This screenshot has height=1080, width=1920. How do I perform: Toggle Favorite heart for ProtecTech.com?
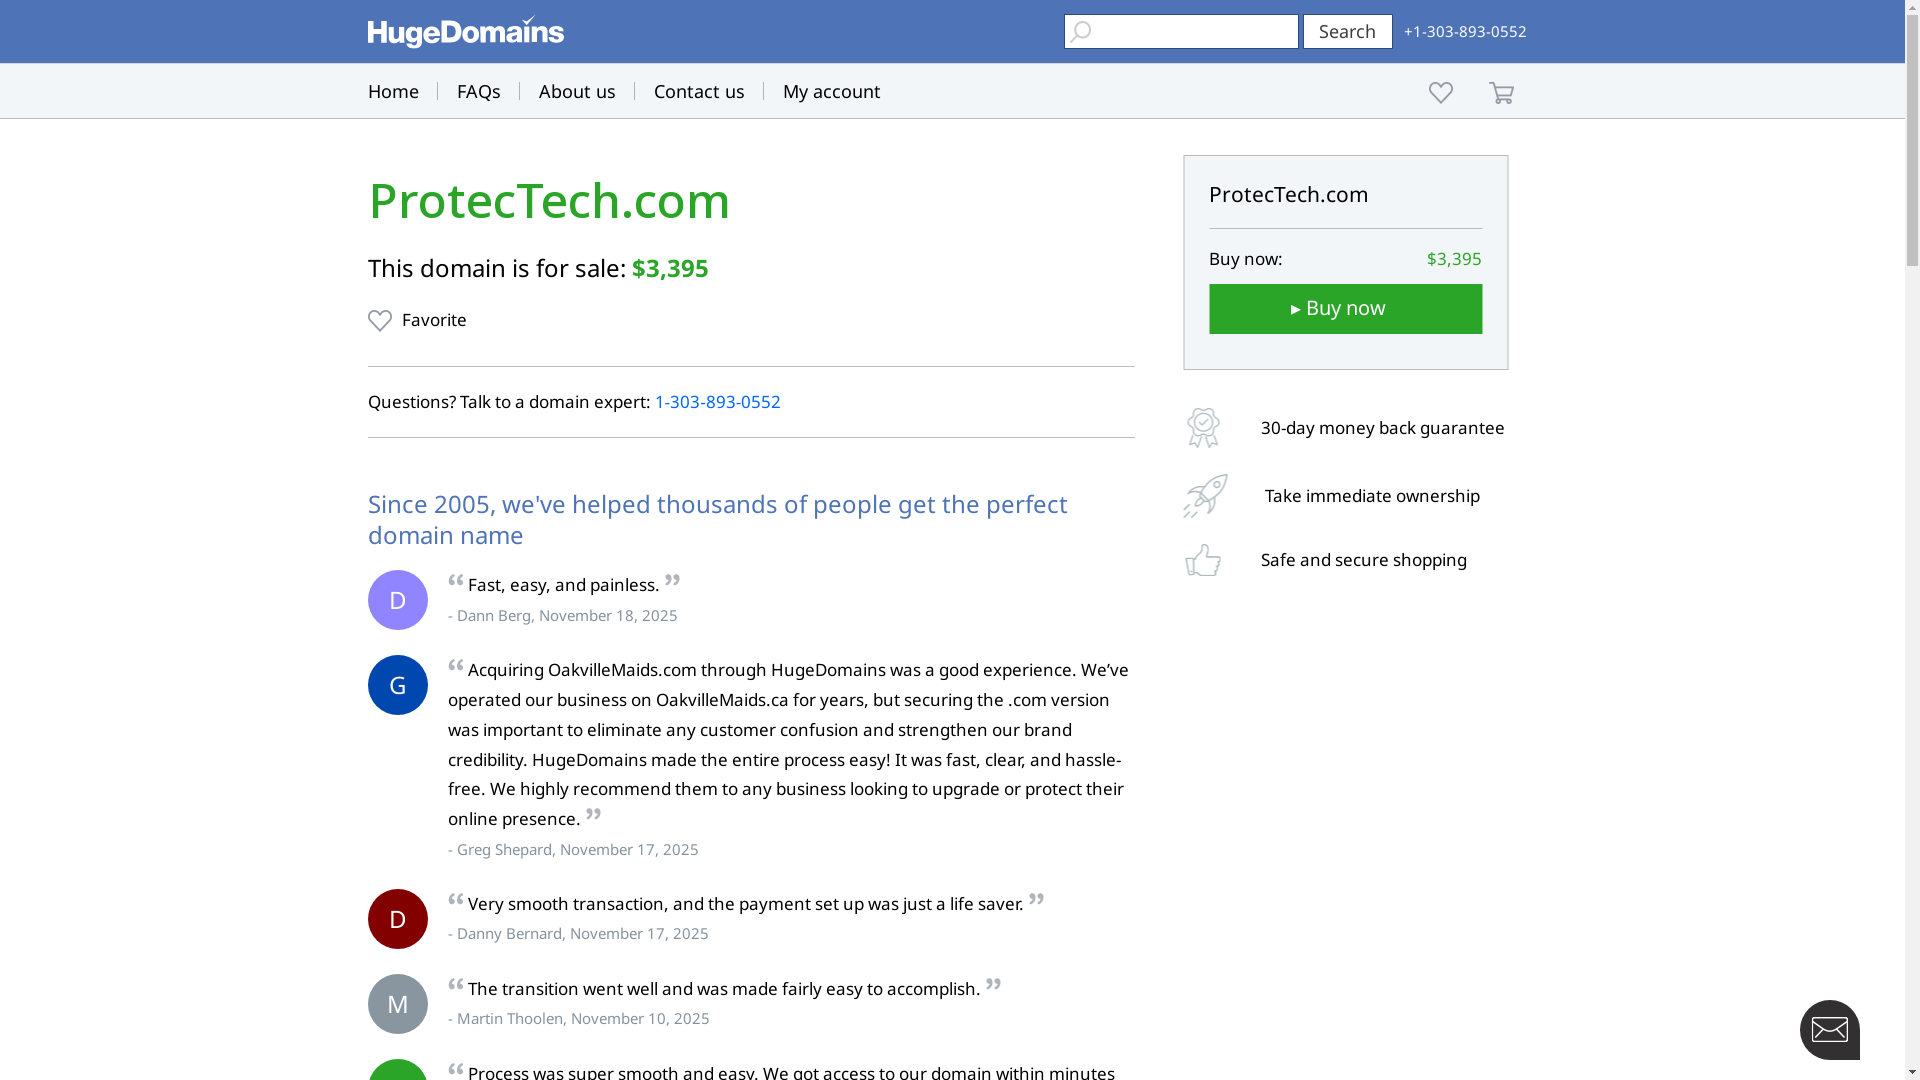click(380, 320)
